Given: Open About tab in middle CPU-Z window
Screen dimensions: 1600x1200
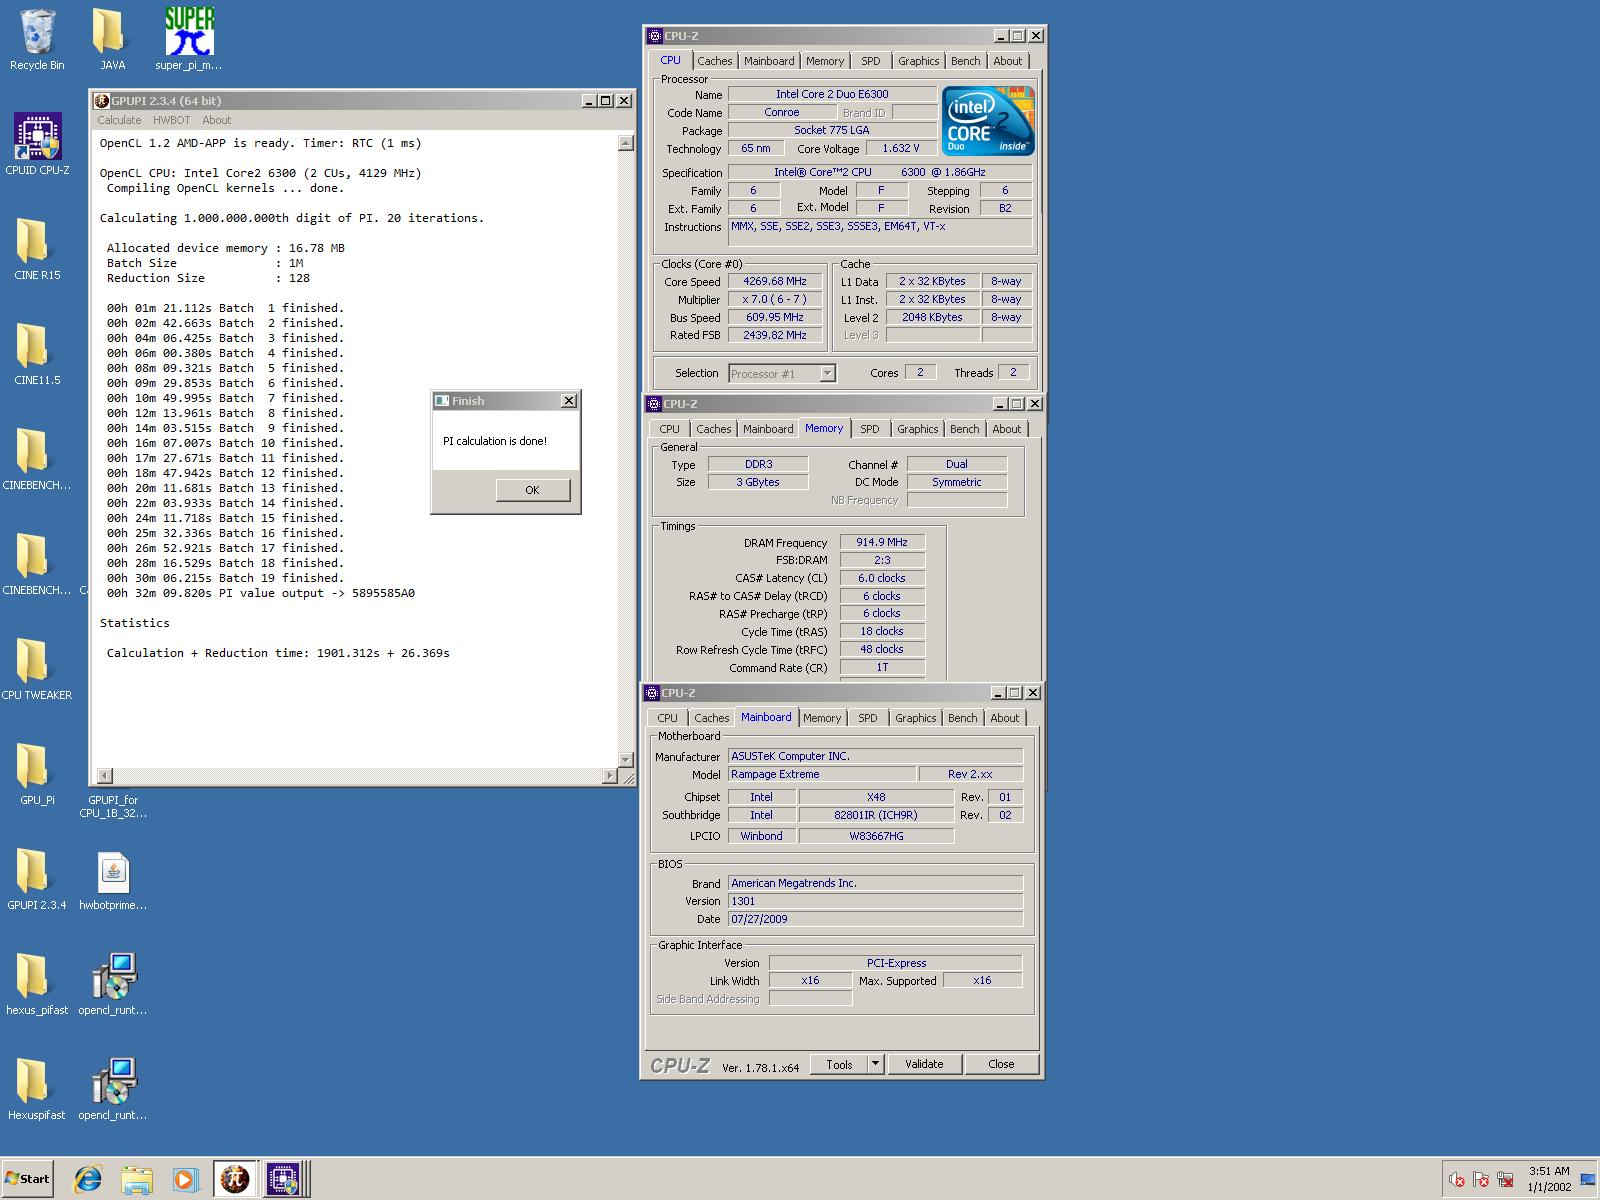Looking at the screenshot, I should pos(1007,429).
